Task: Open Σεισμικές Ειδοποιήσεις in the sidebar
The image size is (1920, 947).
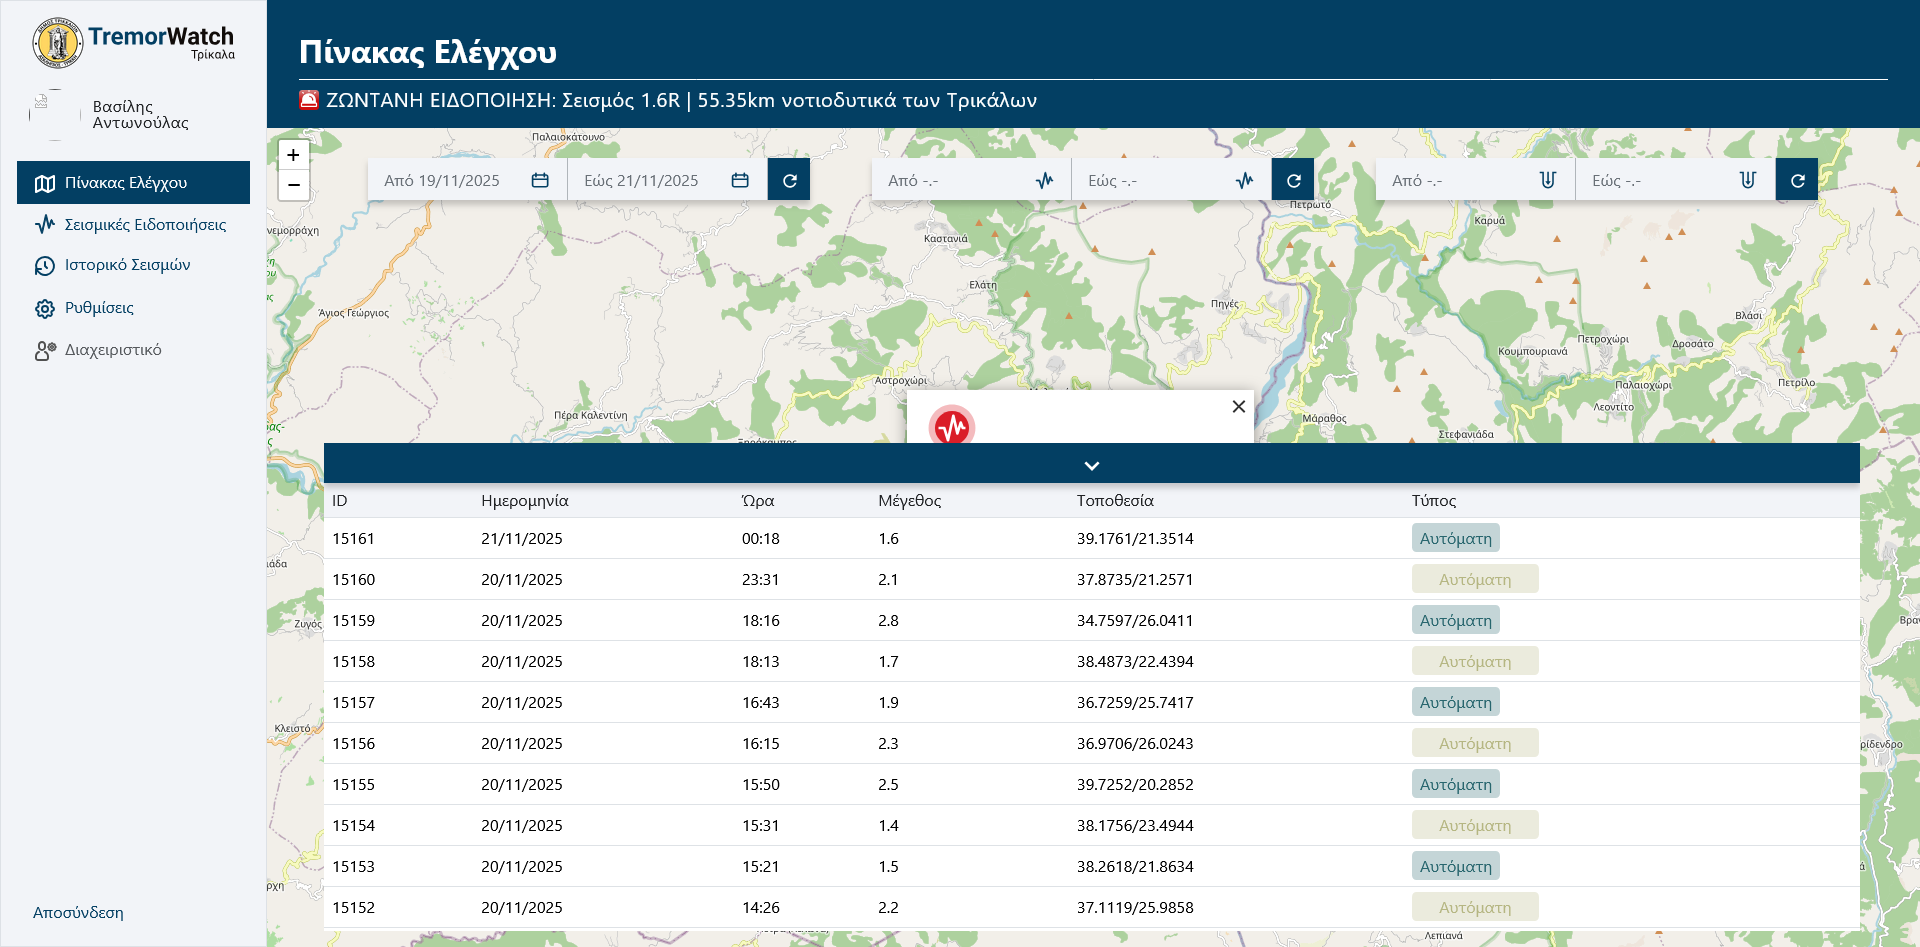Action: [145, 225]
